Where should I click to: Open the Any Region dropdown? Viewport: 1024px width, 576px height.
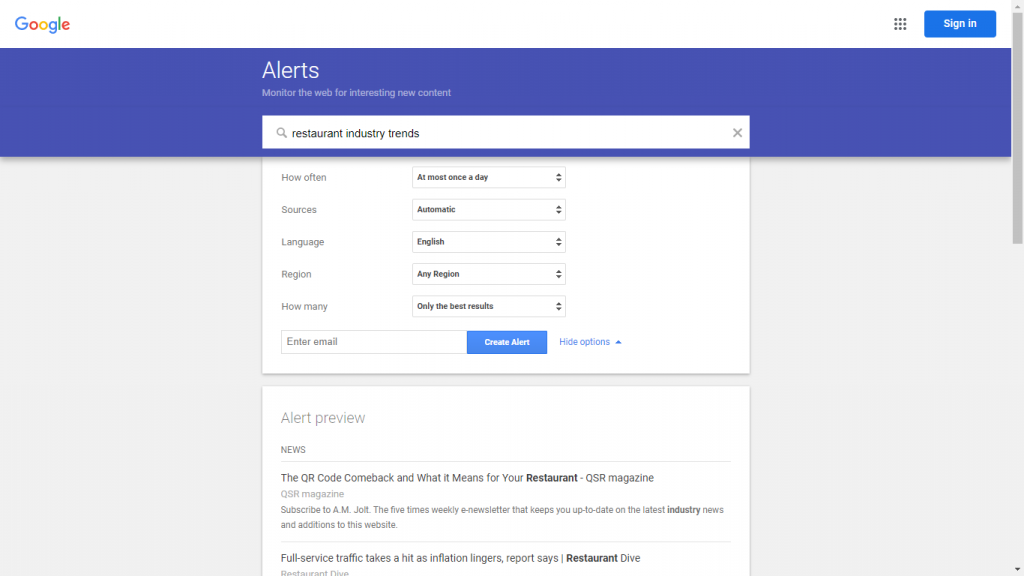(x=488, y=274)
